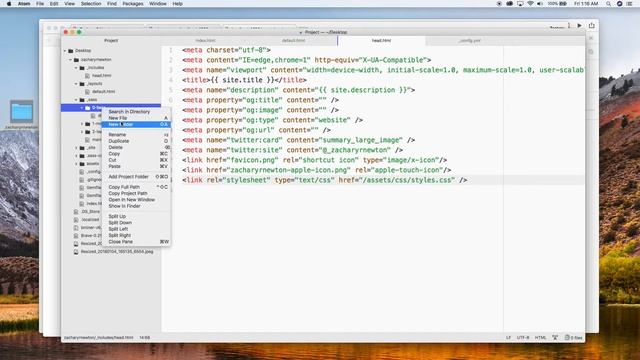Place cursor on the title tag line
This screenshot has height=360, width=640.
point(244,80)
